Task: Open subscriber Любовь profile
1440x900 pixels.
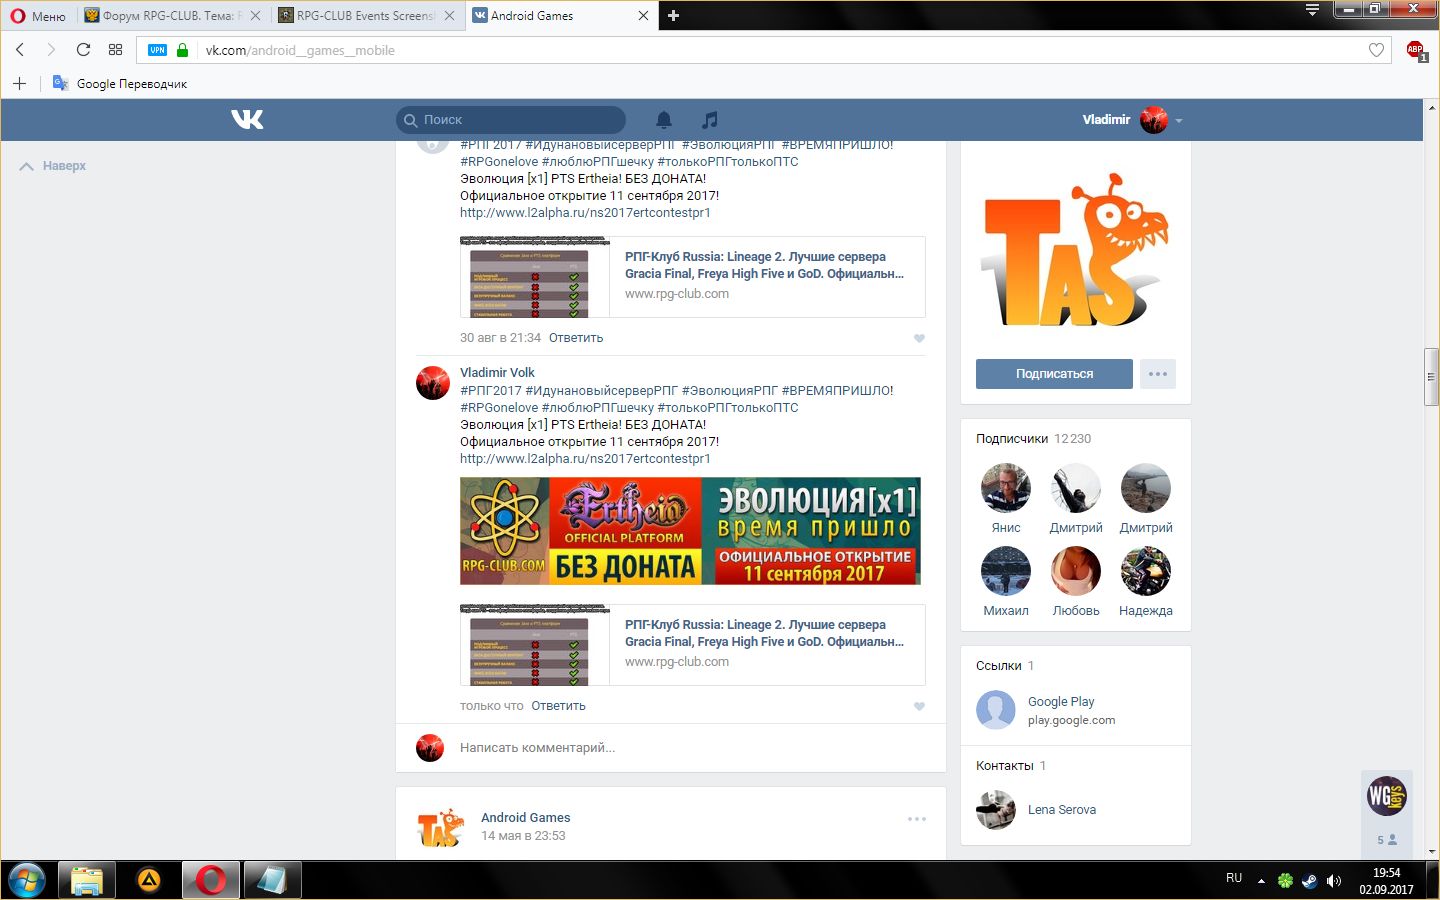Action: (1076, 571)
